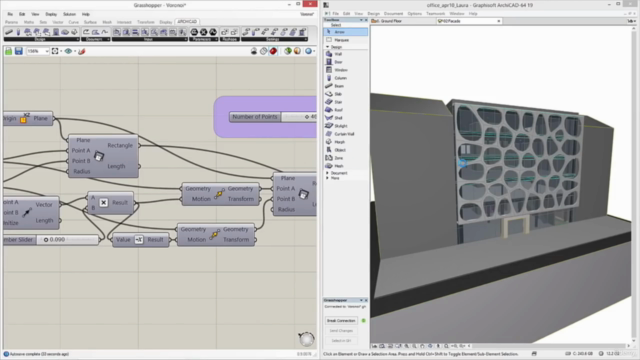Screen dimensions: 640x360
Task: Open the Grasshopper File menu
Action: [10, 14]
